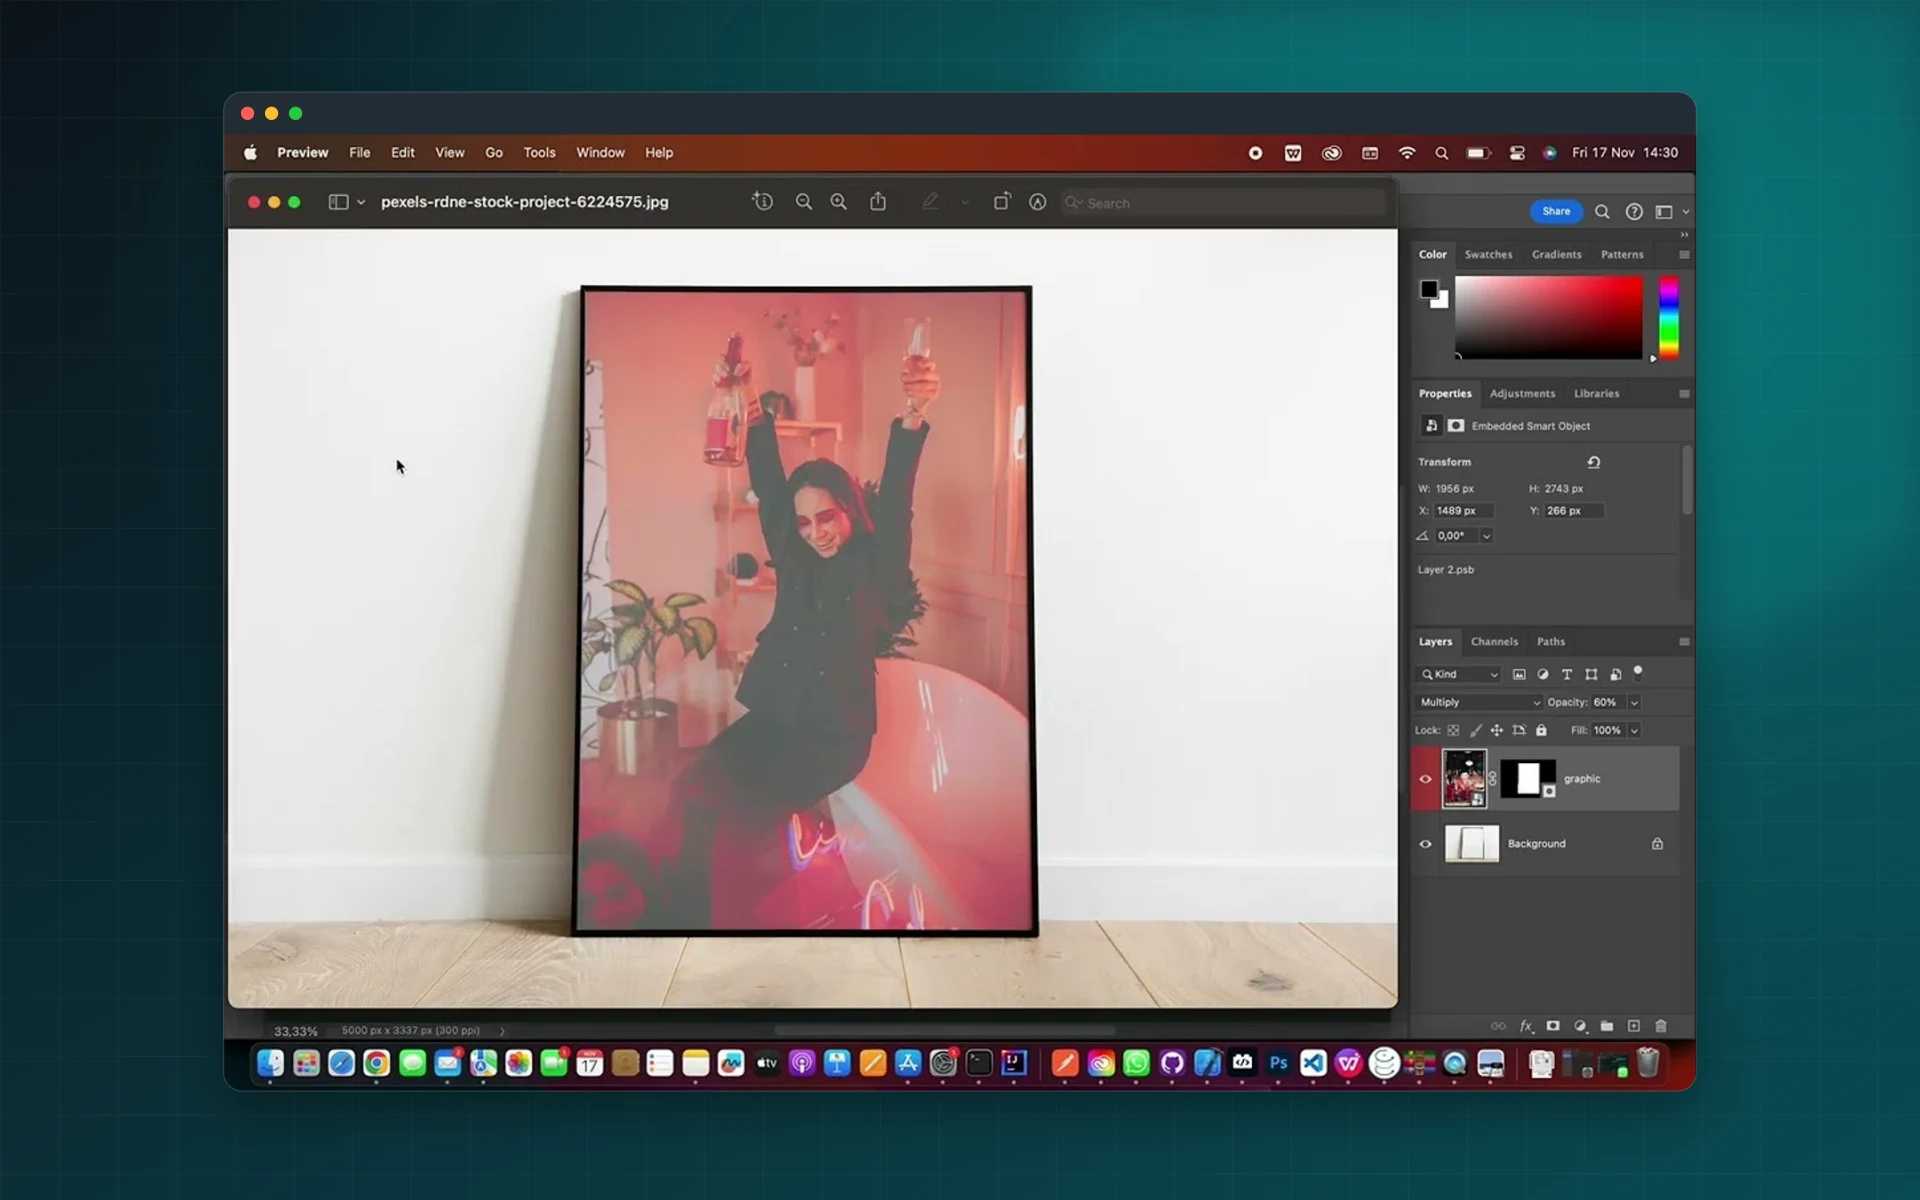Open Preview Markup toolbar icon
The height and width of the screenshot is (1200, 1920).
(x=1038, y=202)
